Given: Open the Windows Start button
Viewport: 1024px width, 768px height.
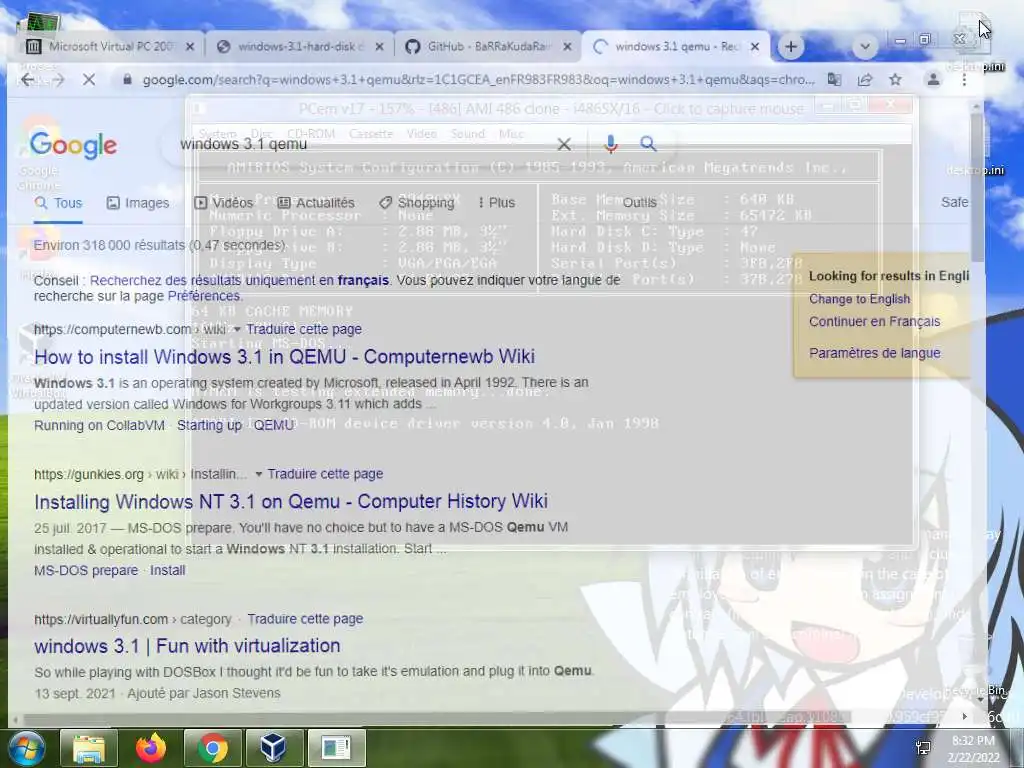Looking at the screenshot, I should pos(25,748).
